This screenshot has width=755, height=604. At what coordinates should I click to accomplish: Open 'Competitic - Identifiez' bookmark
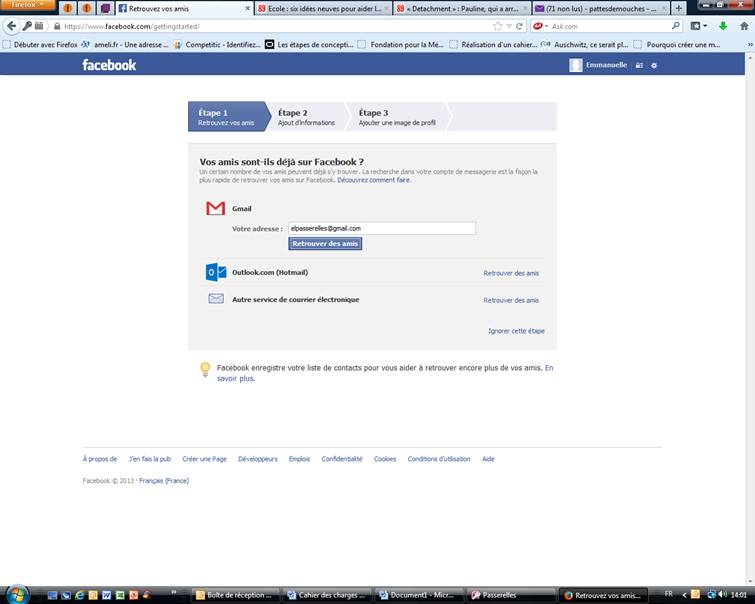point(217,45)
